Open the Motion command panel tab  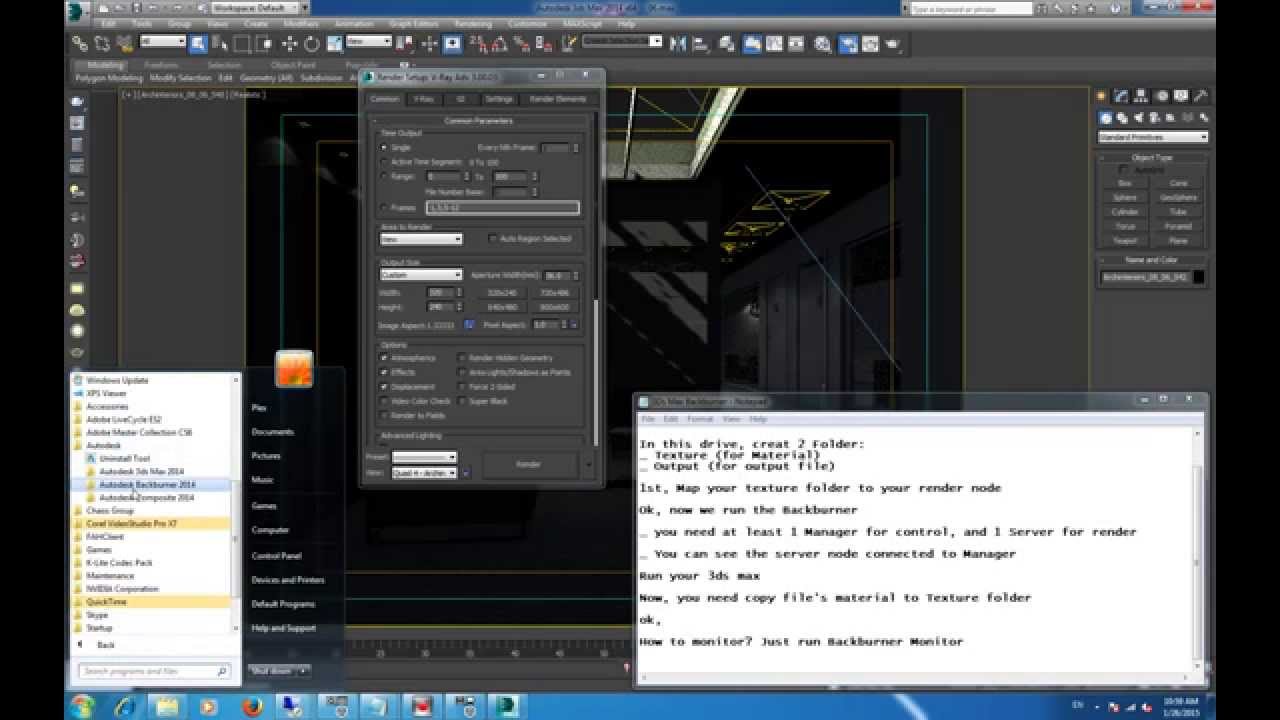click(1162, 97)
